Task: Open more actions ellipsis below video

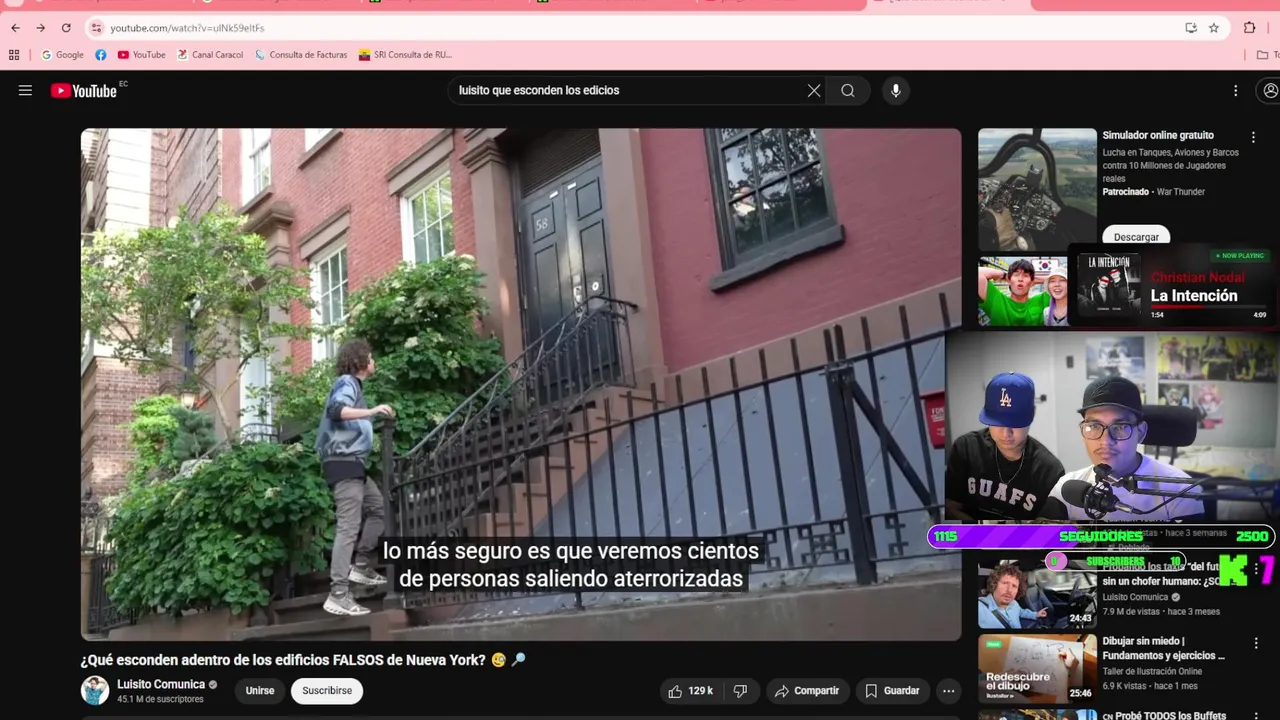Action: 948,691
